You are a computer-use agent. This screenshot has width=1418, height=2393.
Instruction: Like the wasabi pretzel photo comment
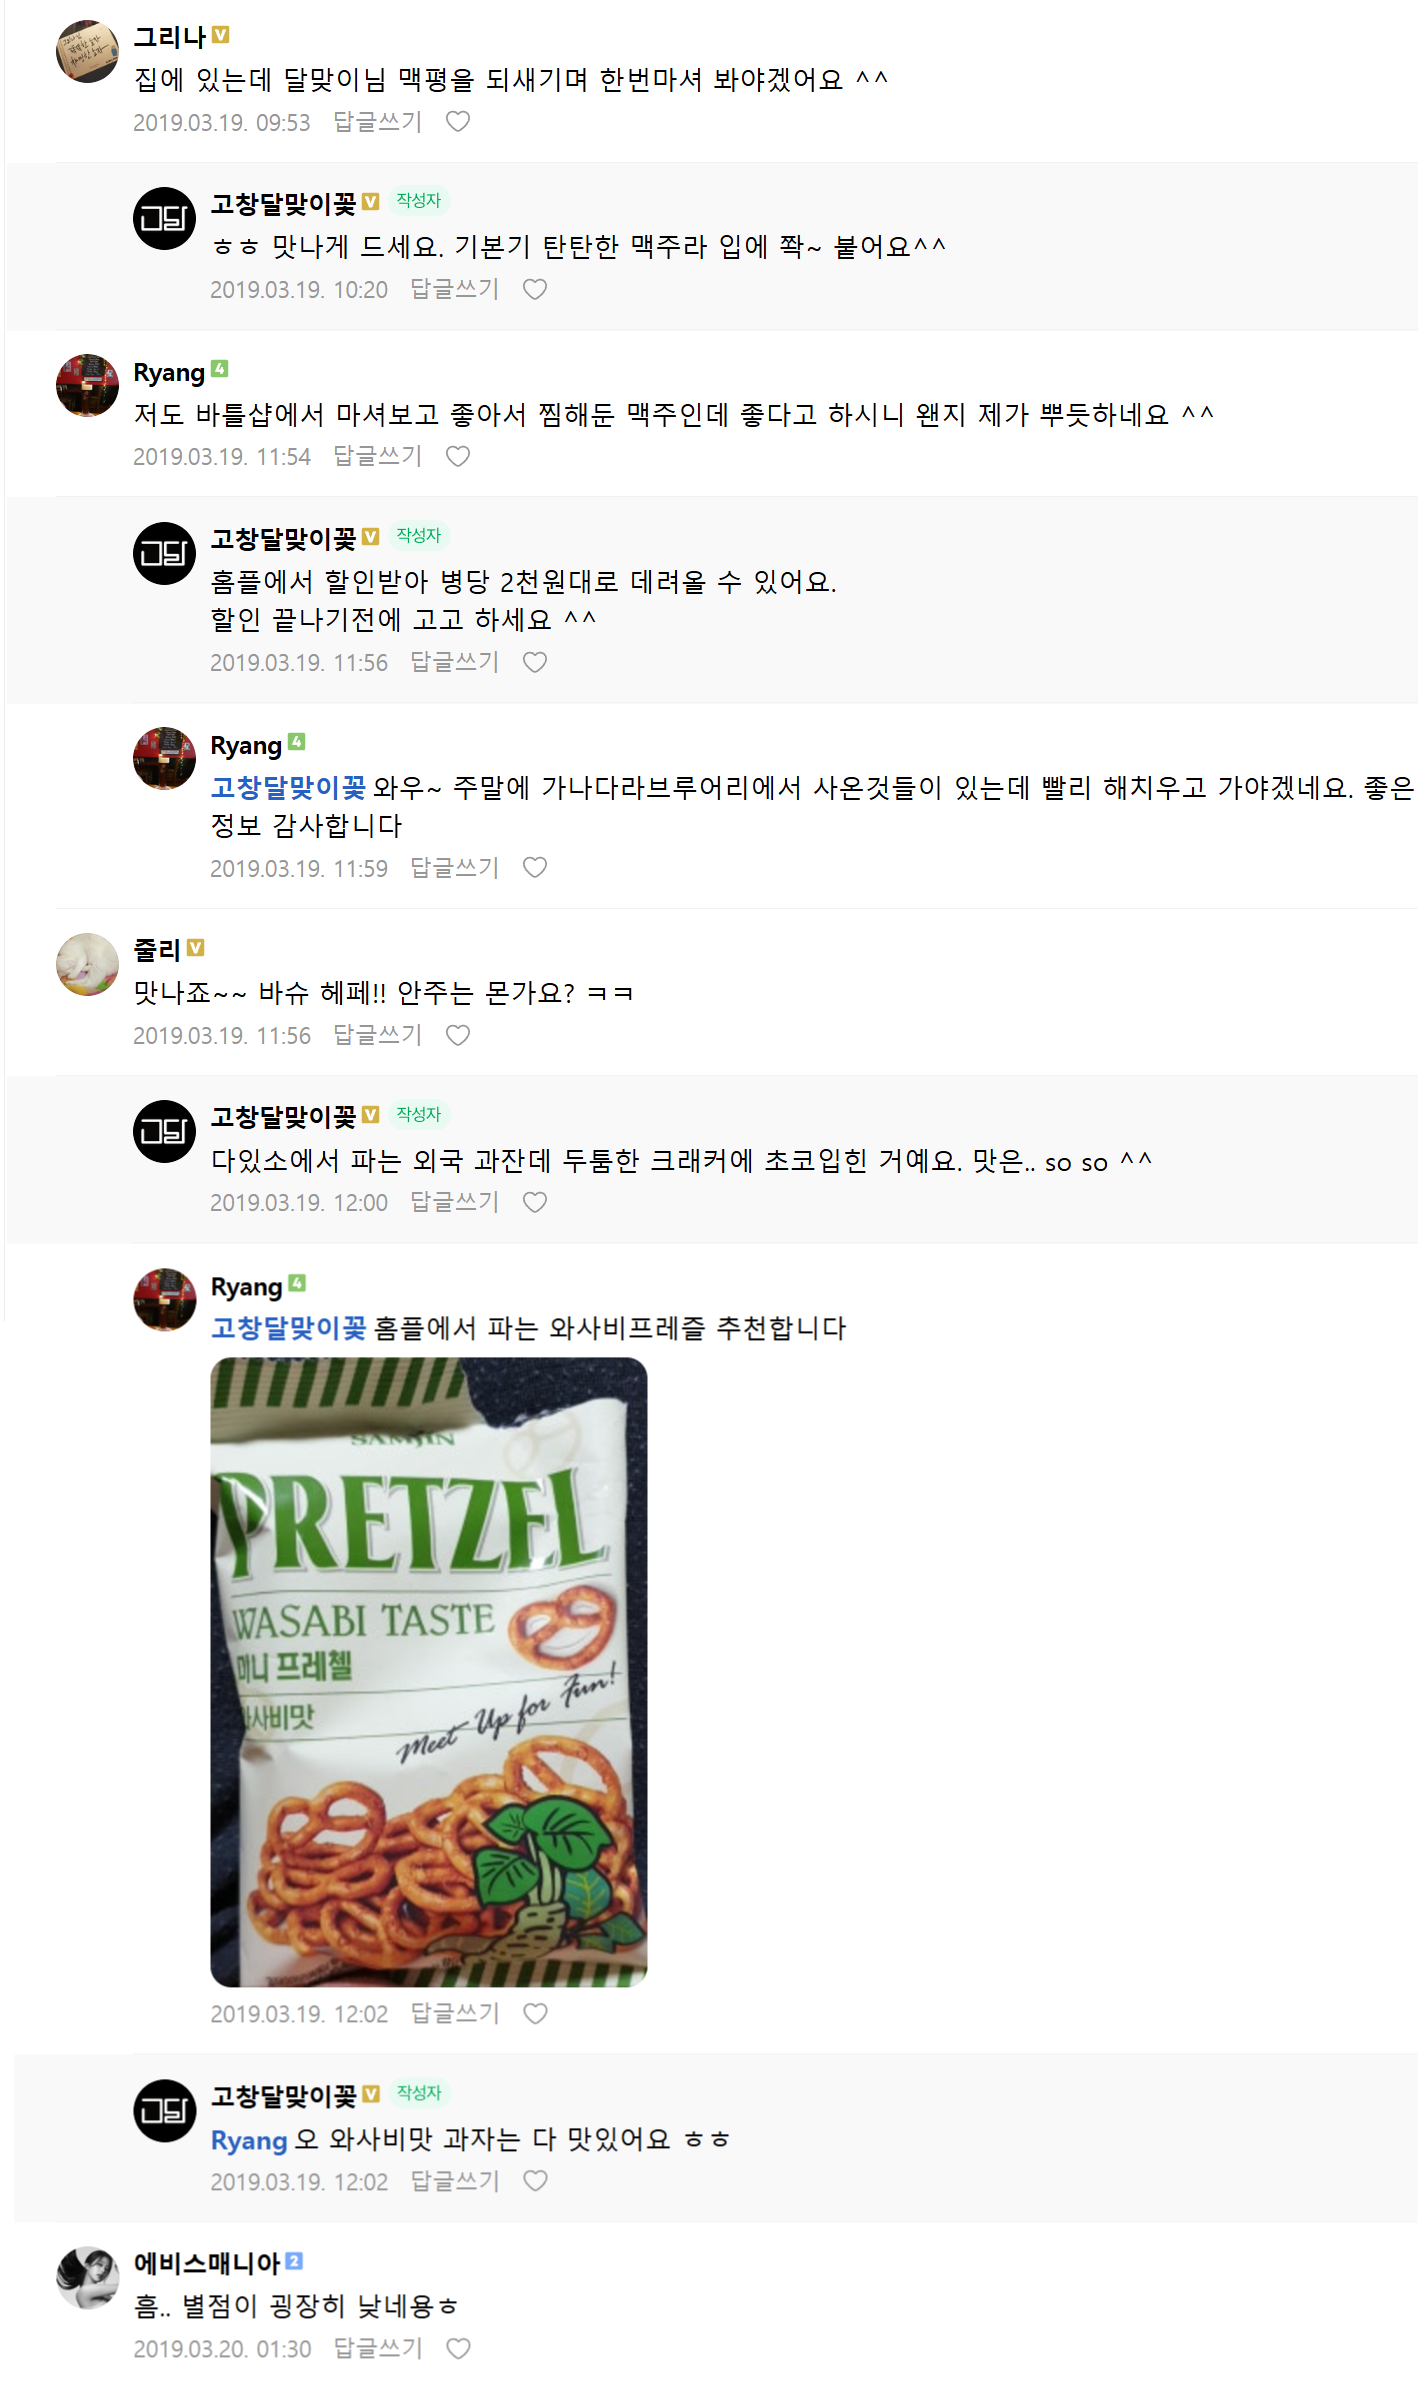536,2014
